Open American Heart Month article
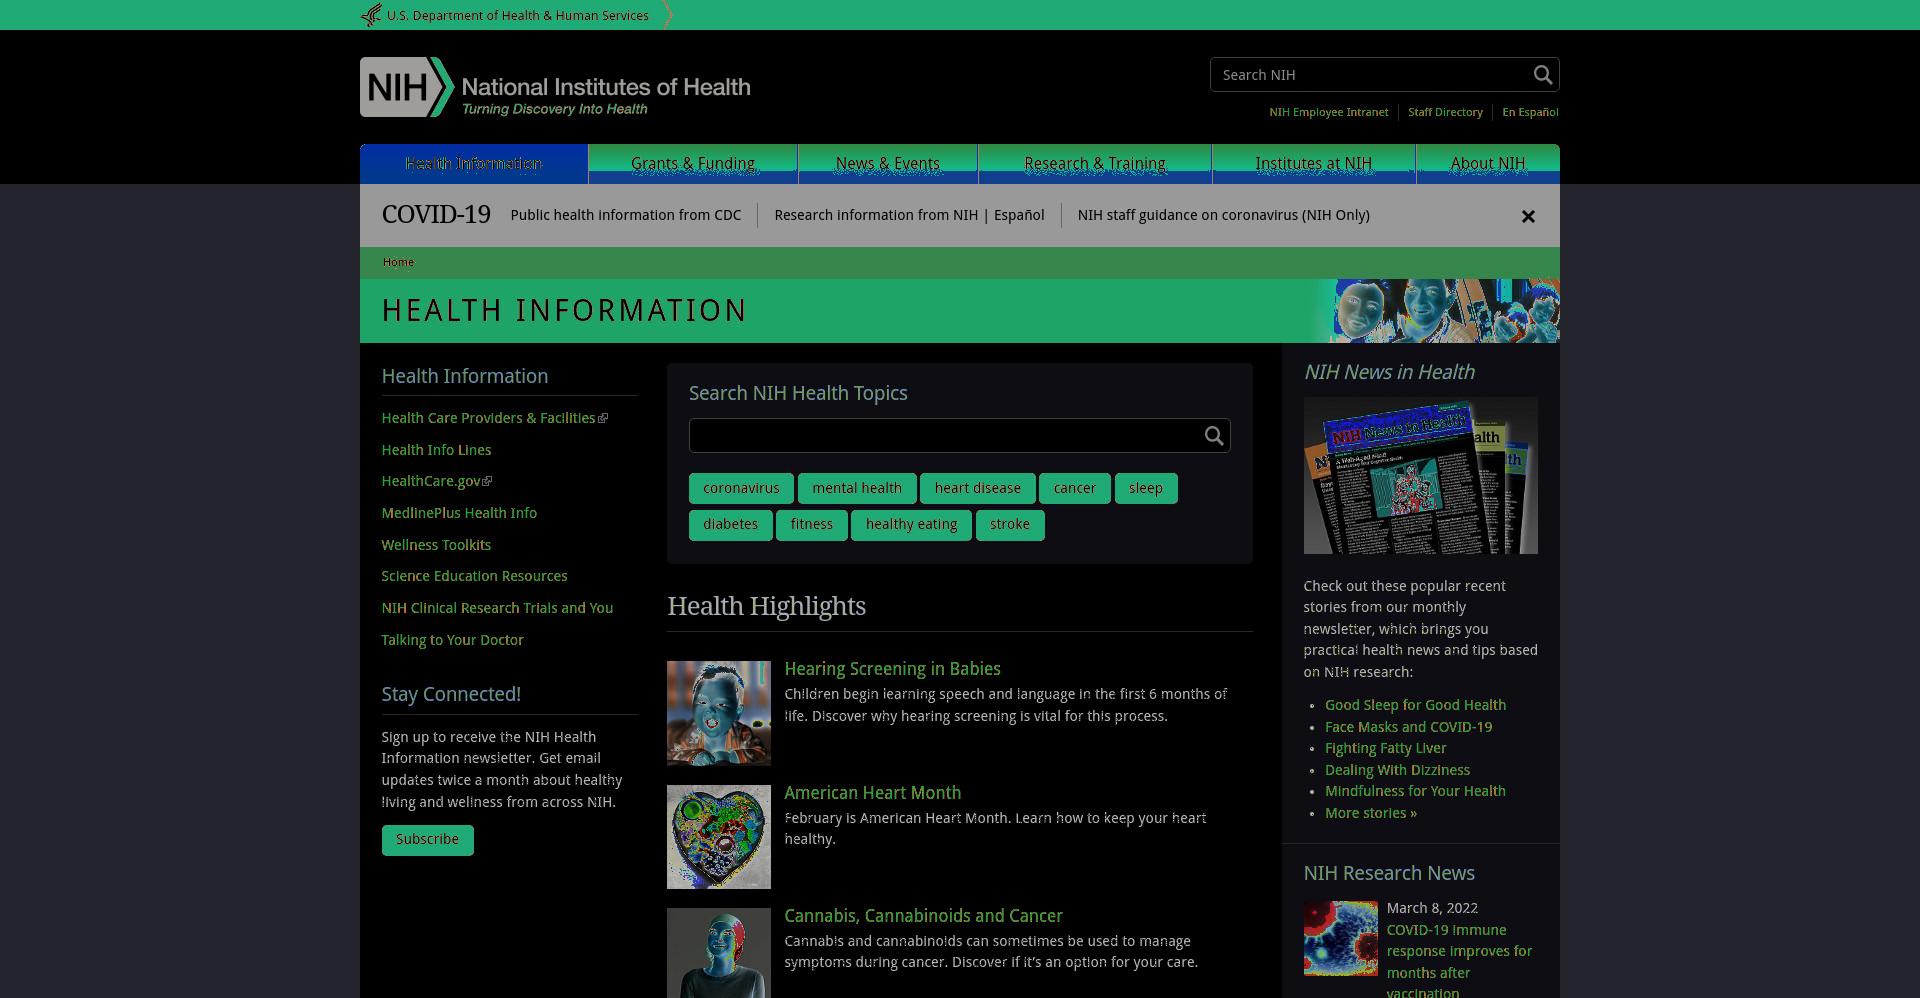1920x998 pixels. coord(872,793)
